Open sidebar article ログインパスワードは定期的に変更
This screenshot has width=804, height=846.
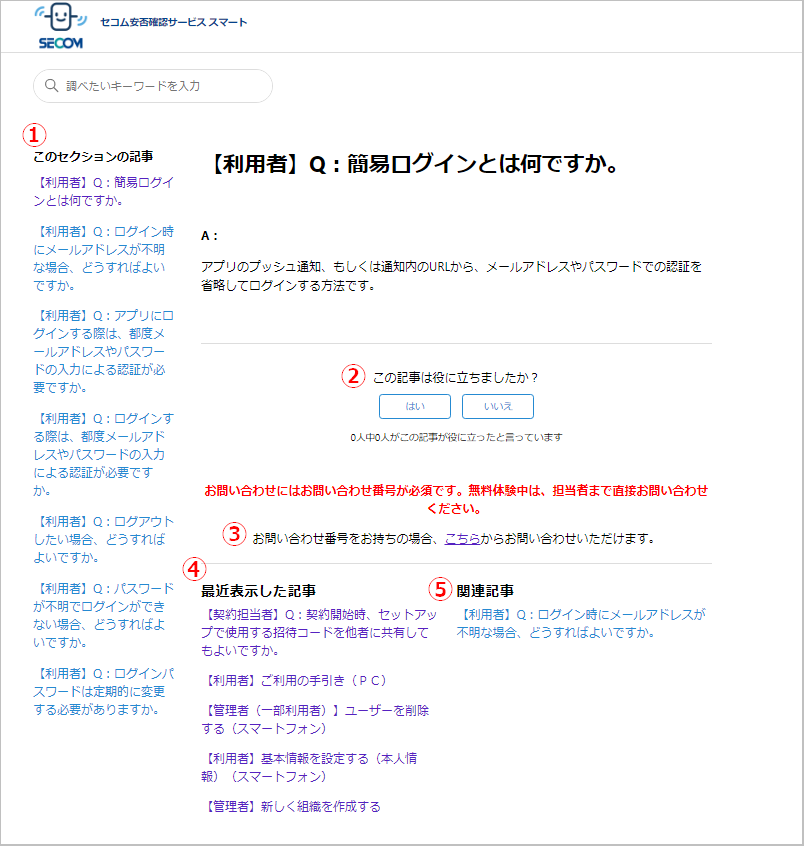(x=104, y=691)
